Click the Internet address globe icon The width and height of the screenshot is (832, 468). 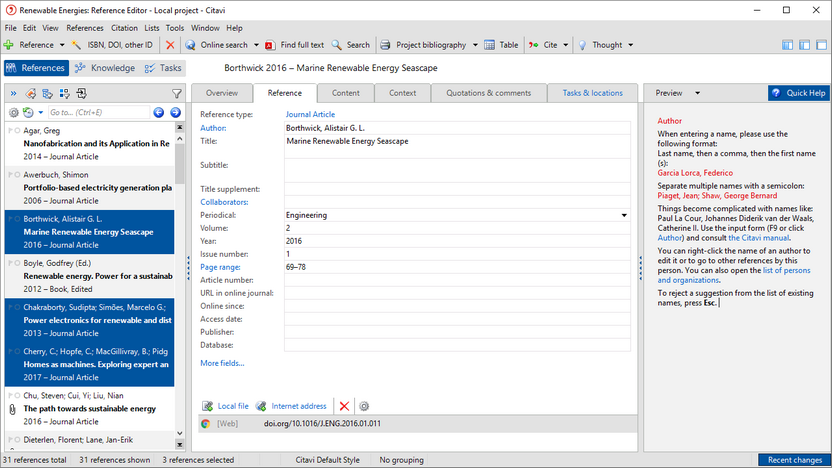pos(261,406)
